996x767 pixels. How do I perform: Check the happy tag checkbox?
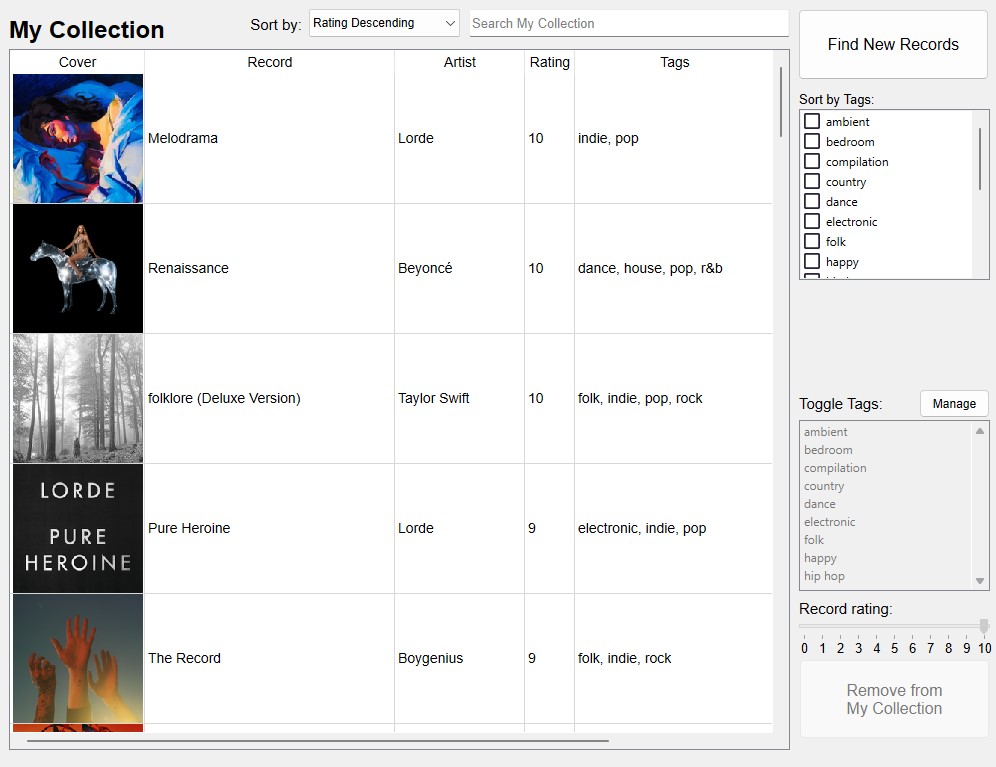812,261
